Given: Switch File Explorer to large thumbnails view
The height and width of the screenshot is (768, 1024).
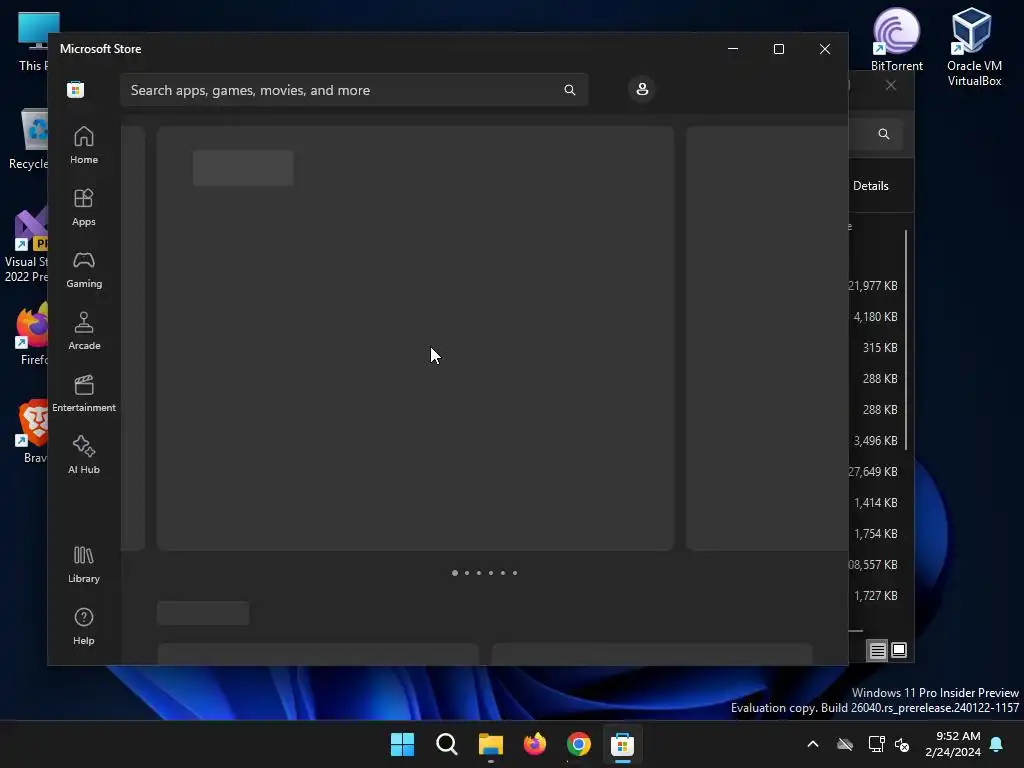Looking at the screenshot, I should 899,650.
